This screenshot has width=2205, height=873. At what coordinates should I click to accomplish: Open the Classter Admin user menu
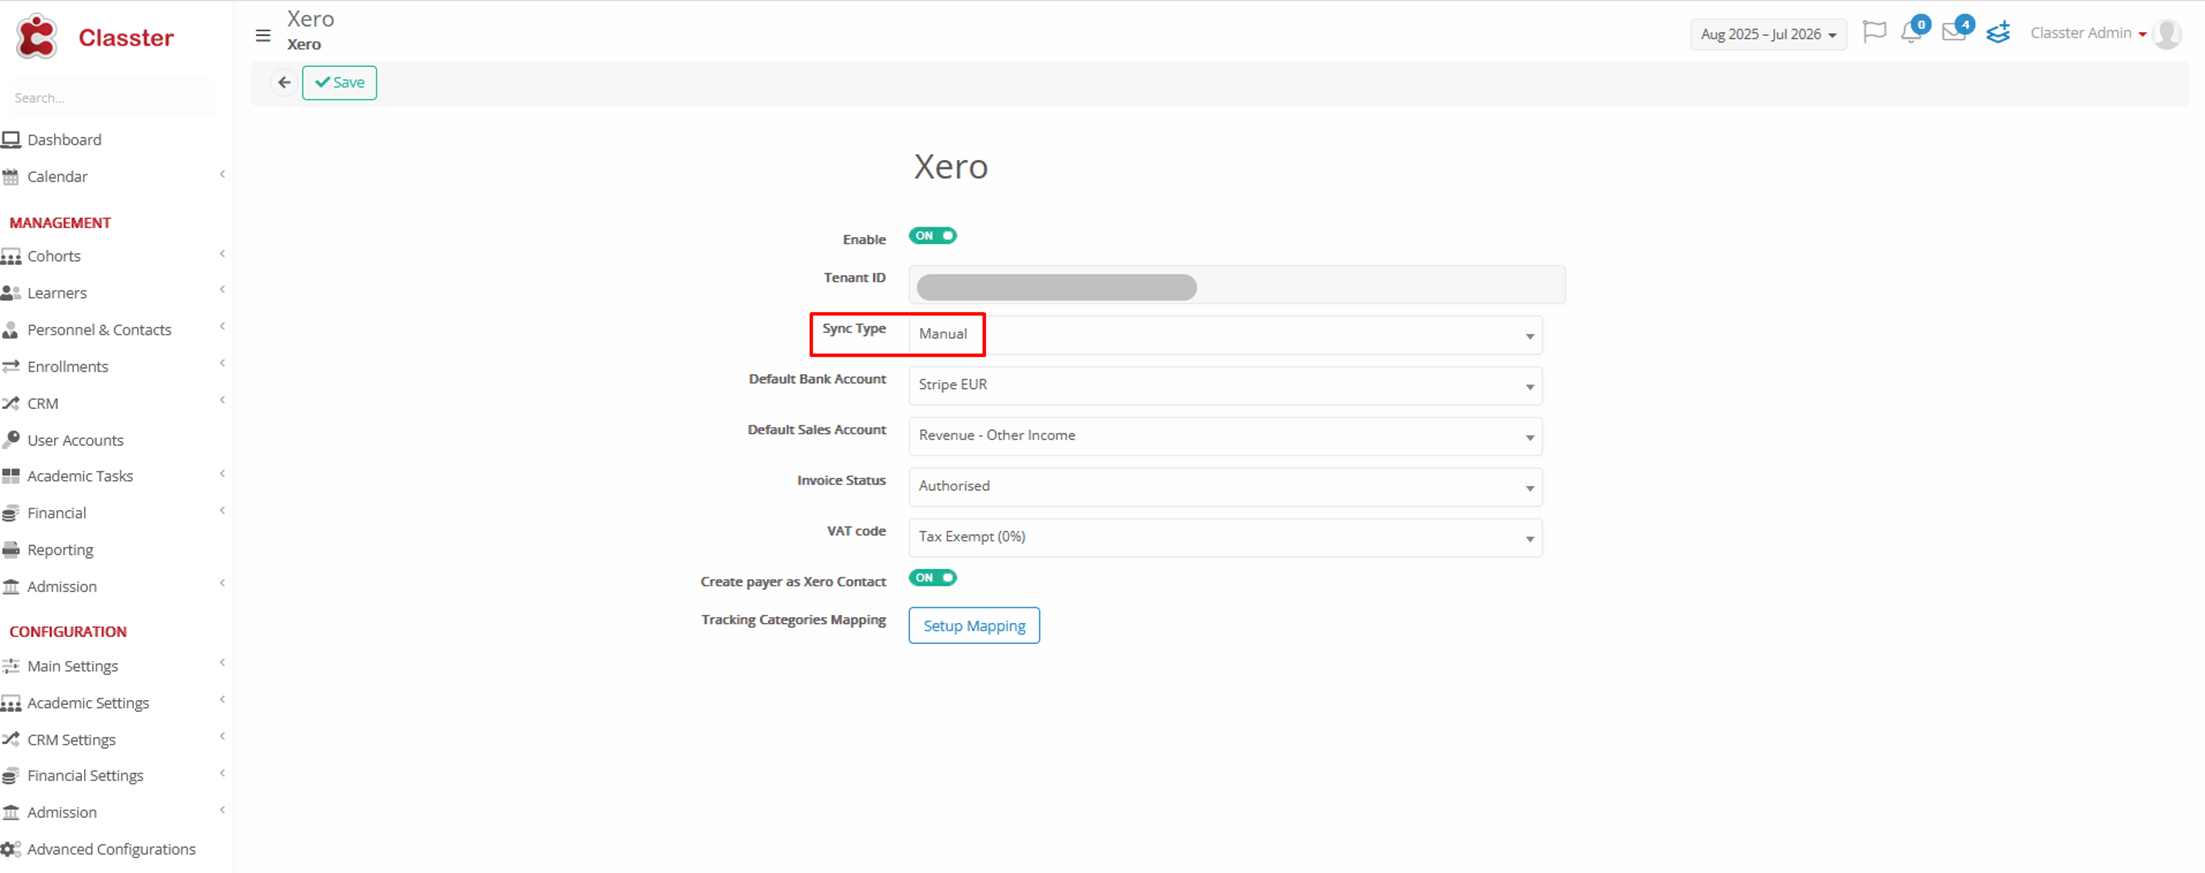click(x=2088, y=33)
